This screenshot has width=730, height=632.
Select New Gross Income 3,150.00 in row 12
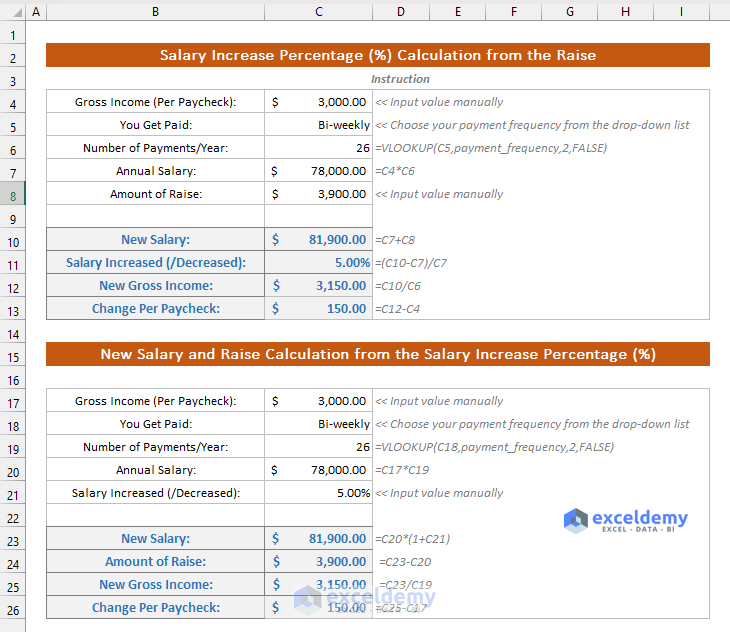coord(318,286)
